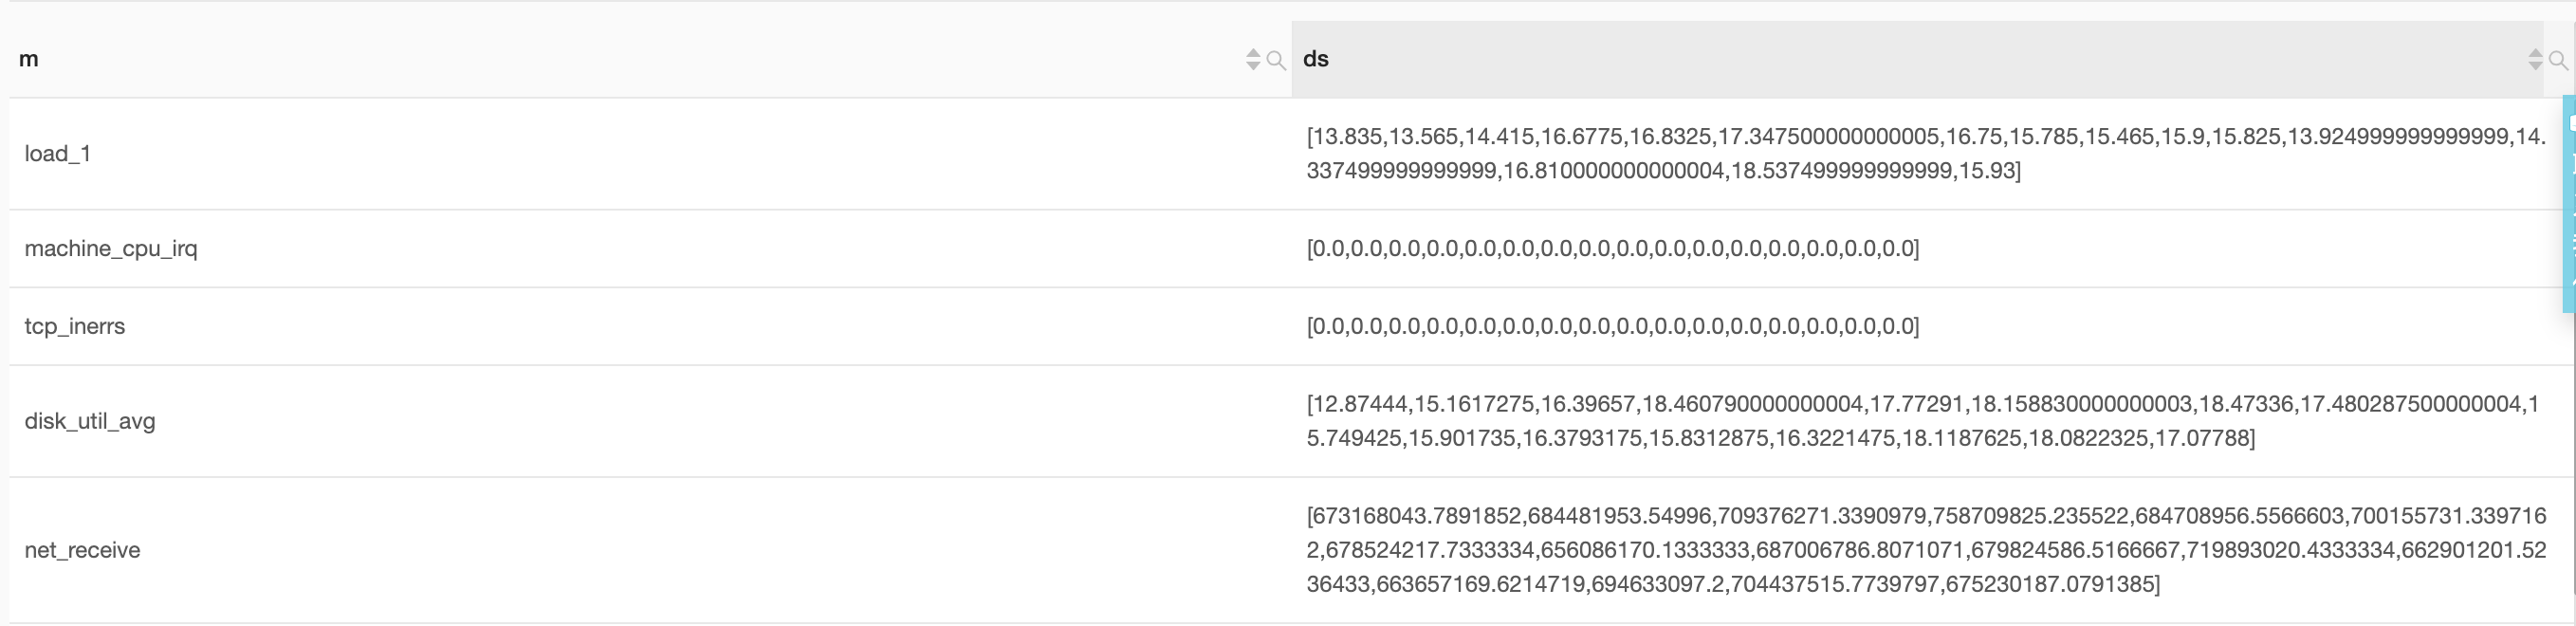This screenshot has height=626, width=2576.
Task: Sort the m column via sort arrows
Action: pos(1253,60)
